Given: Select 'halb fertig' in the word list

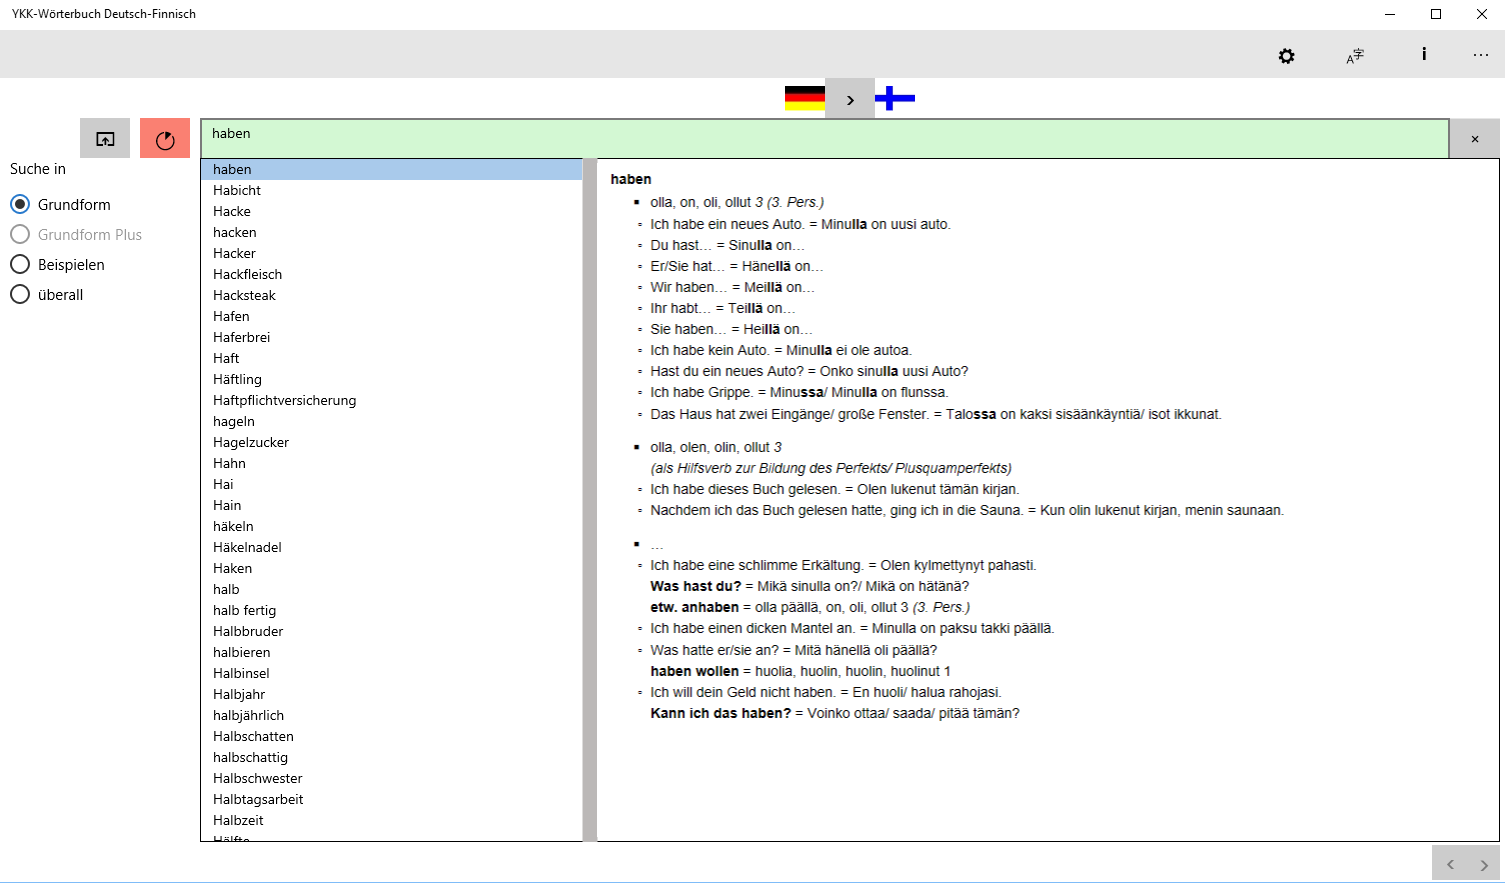Looking at the screenshot, I should click(x=391, y=610).
